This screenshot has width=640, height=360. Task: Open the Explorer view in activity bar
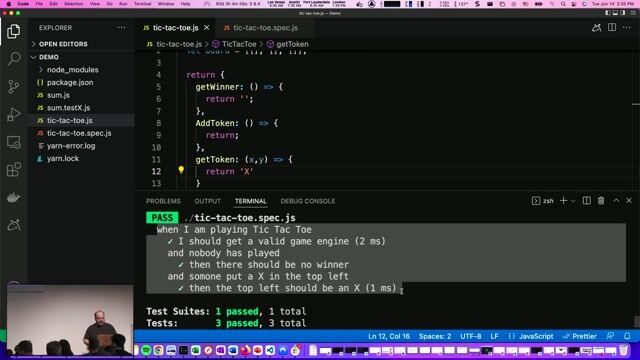coord(13,31)
